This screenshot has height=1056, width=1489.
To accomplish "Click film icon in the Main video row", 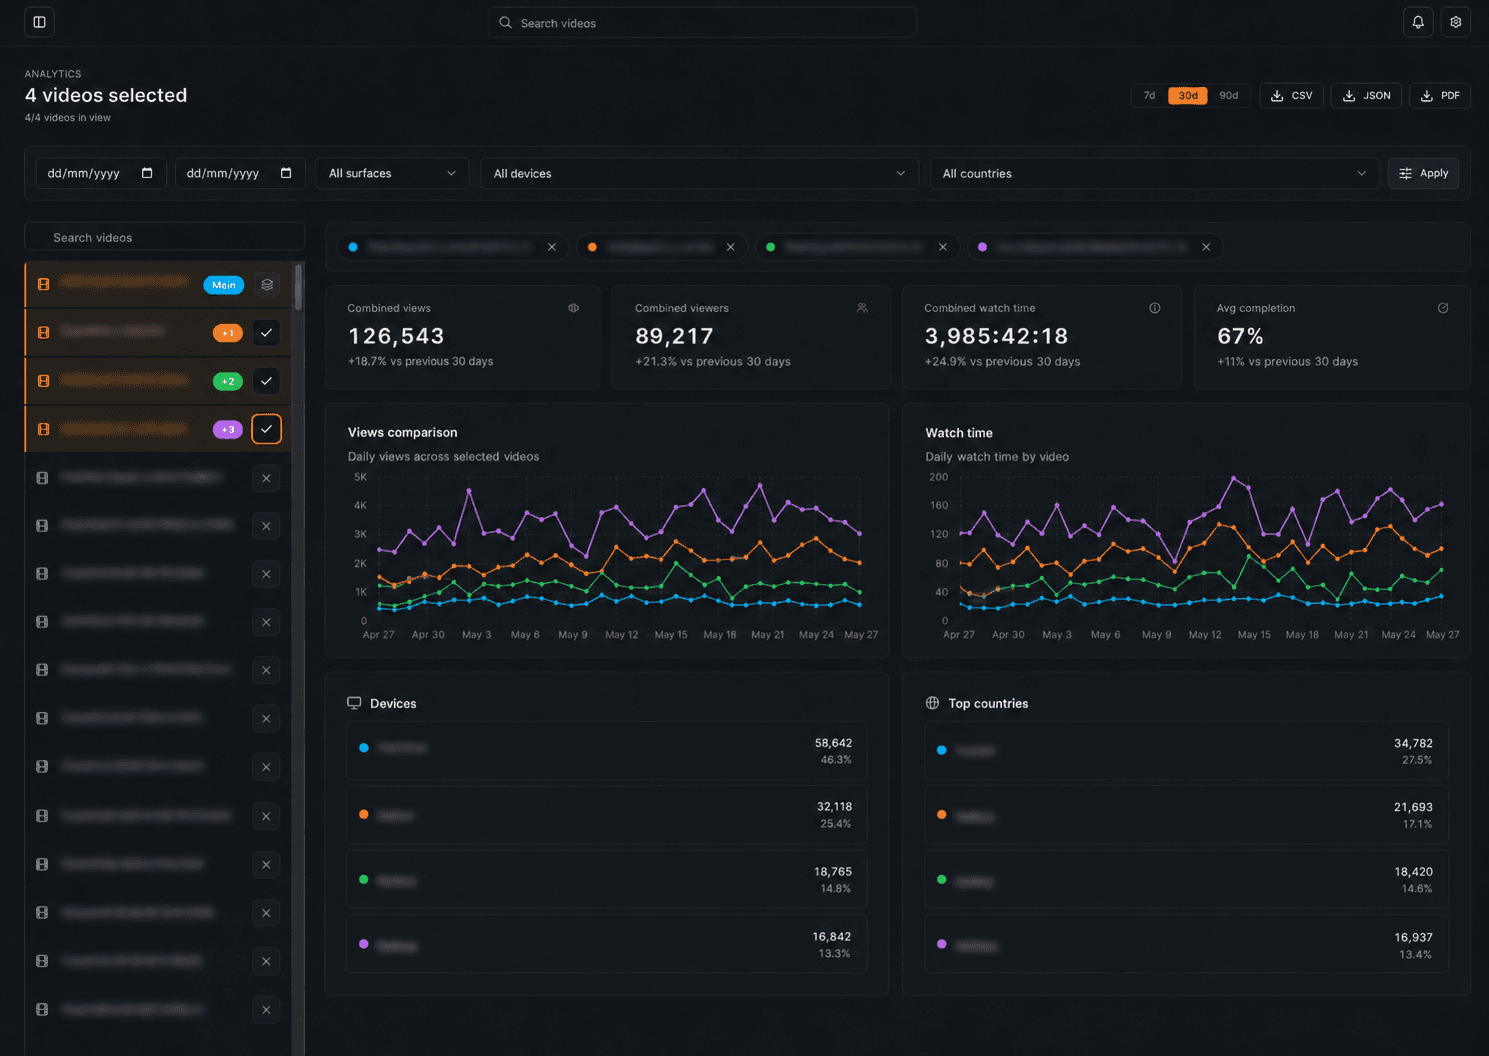I will click(x=43, y=285).
